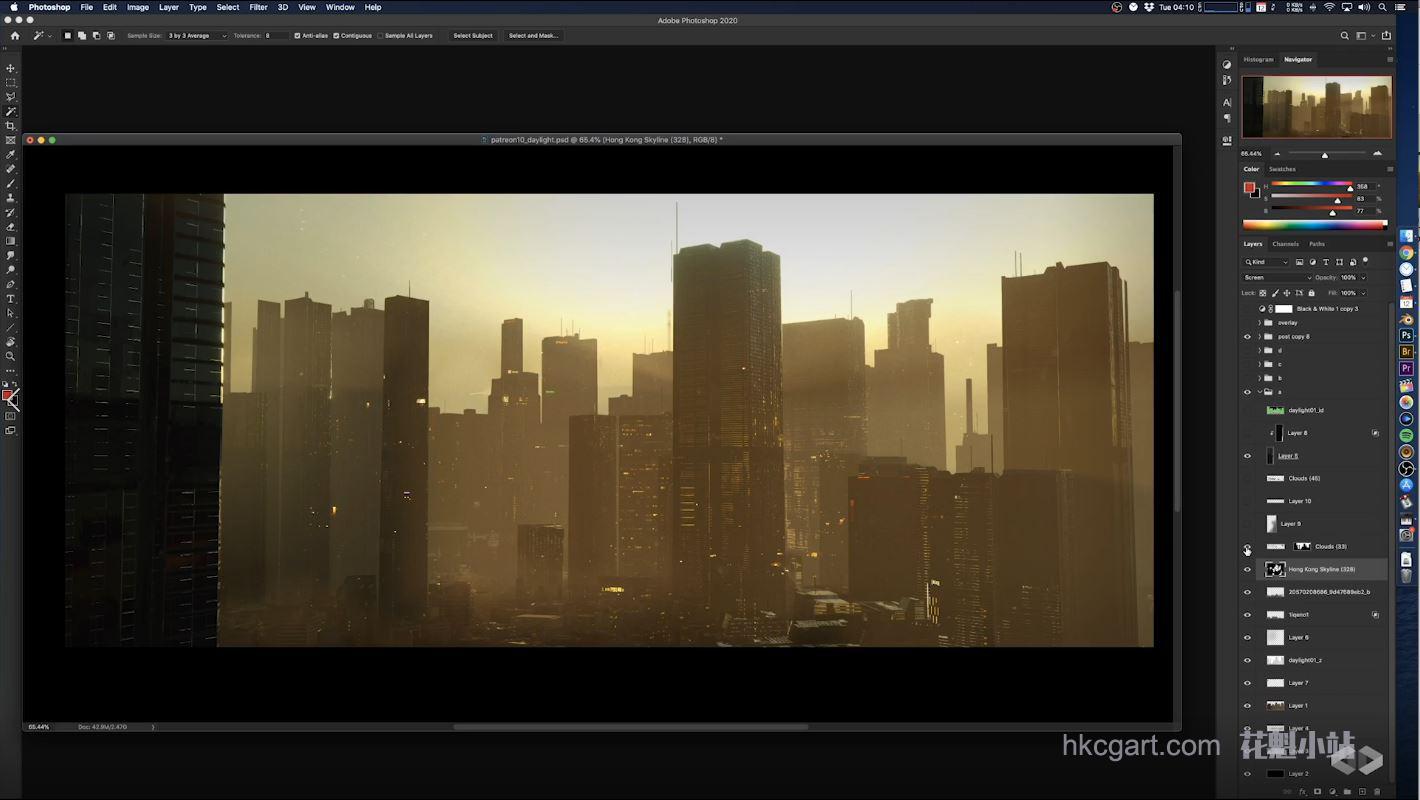Screen dimensions: 1420x800
Task: Click the Tolerance input field
Action: pos(277,35)
